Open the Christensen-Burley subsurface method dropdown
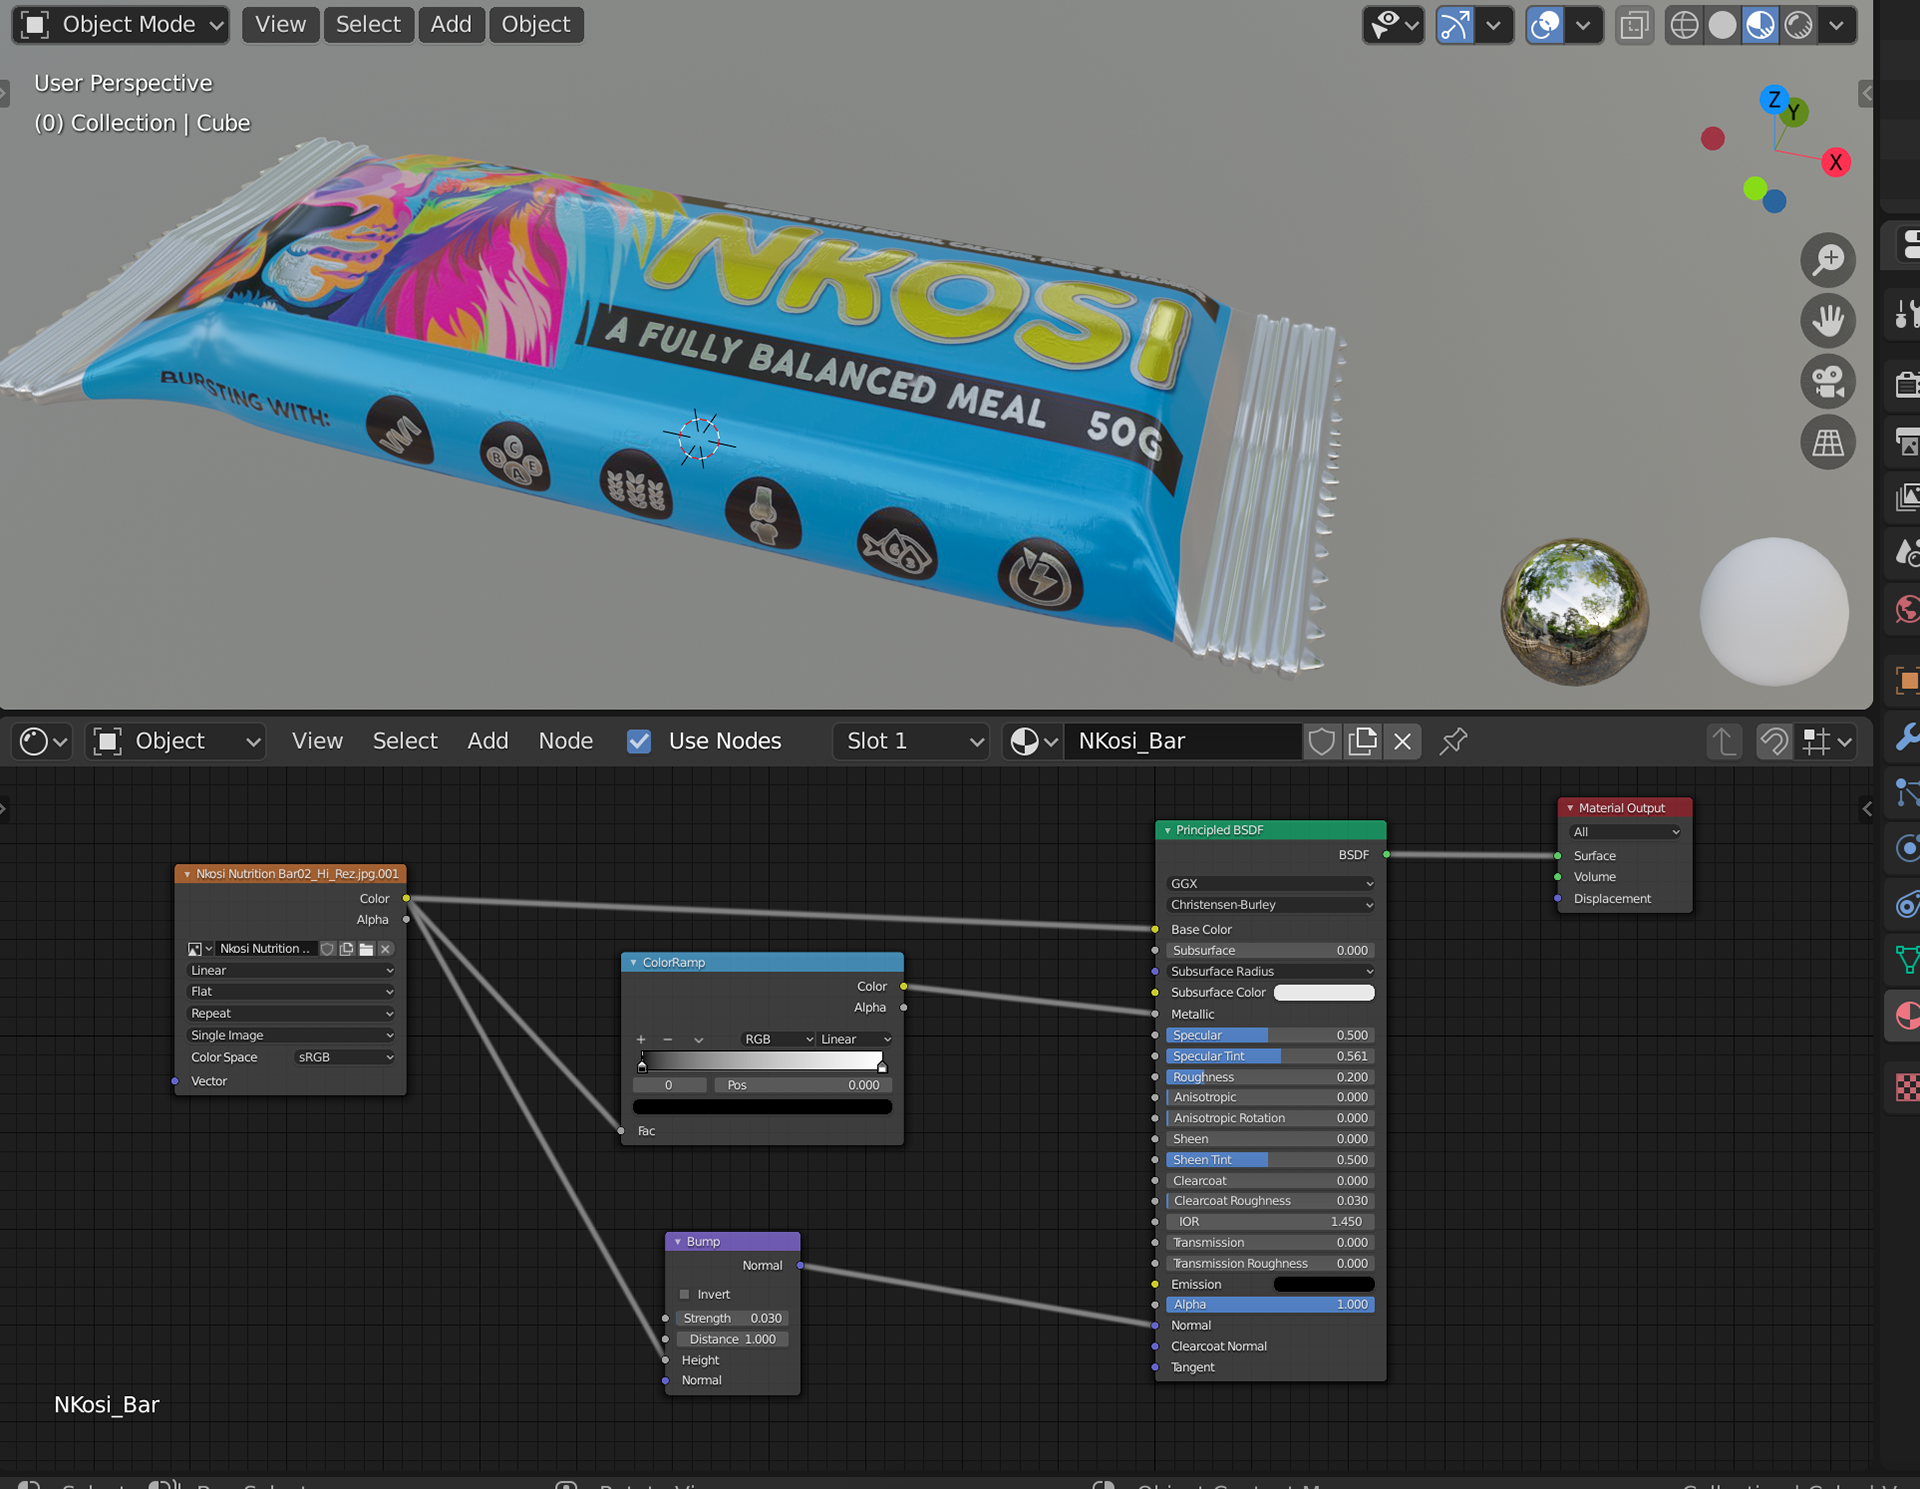The height and width of the screenshot is (1489, 1920). [x=1271, y=904]
